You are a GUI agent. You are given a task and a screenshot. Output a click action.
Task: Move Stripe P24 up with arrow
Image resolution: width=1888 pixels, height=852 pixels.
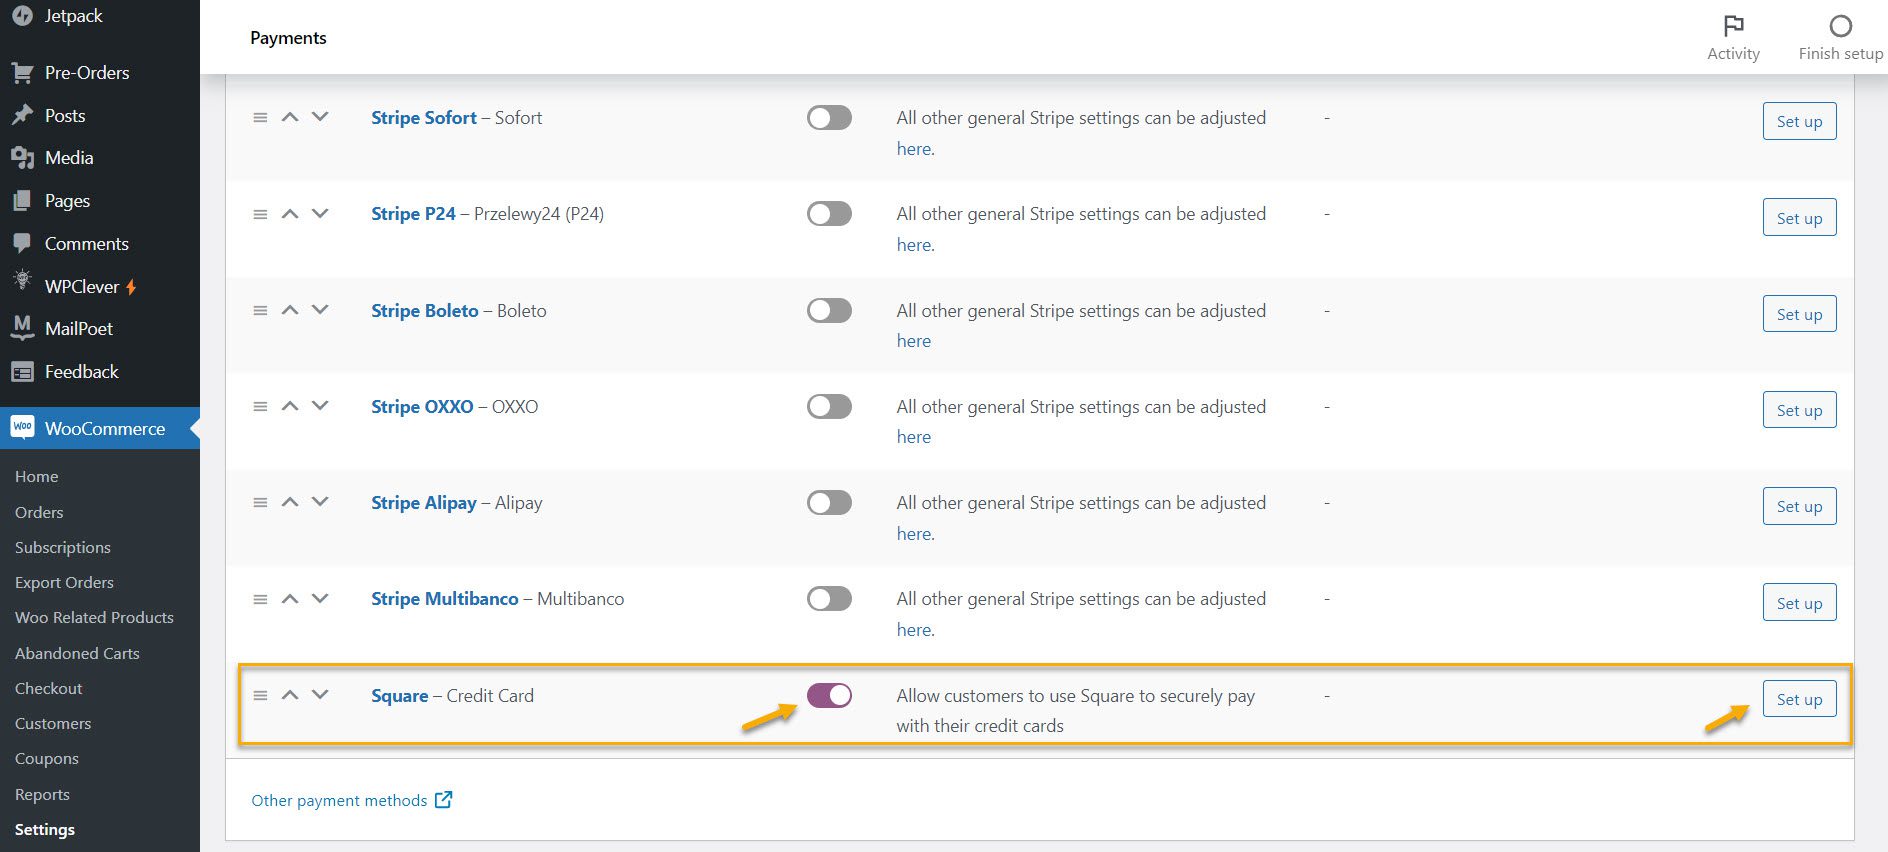click(x=290, y=214)
